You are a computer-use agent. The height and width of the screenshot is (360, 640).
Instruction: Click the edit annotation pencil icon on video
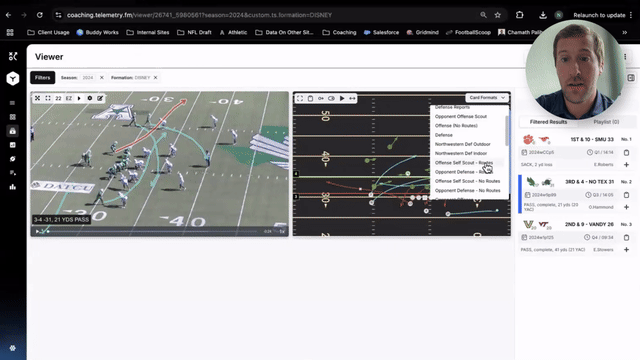[x=100, y=98]
